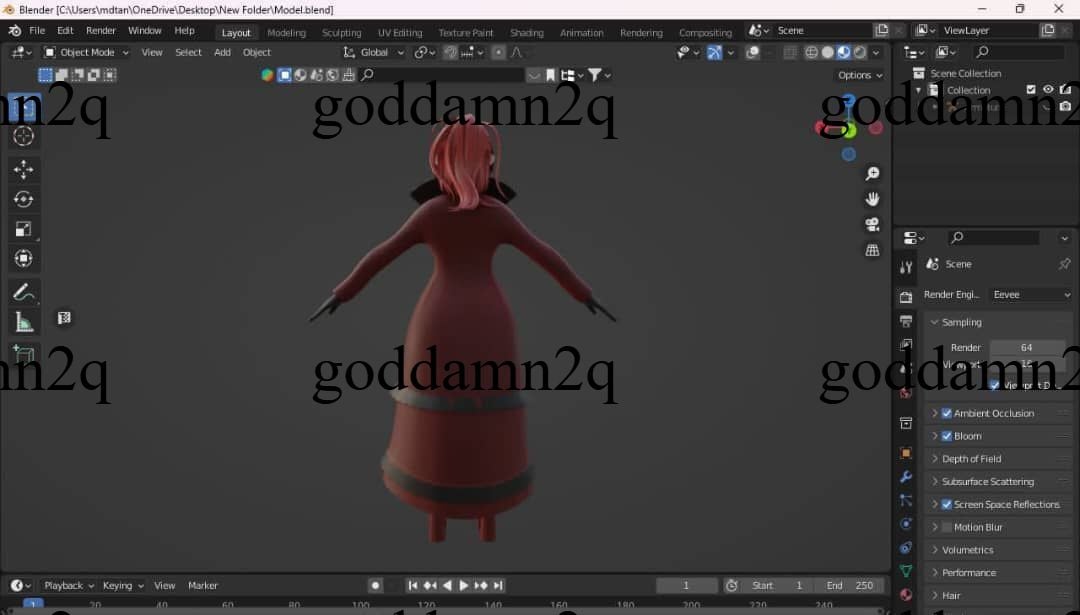Click the End frame field 250
This screenshot has width=1080, height=615.
850,585
